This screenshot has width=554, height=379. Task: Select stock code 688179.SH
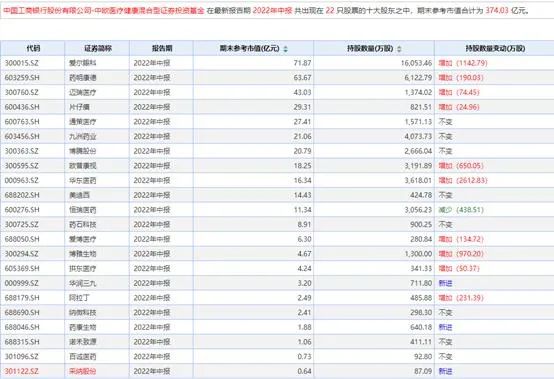click(22, 298)
